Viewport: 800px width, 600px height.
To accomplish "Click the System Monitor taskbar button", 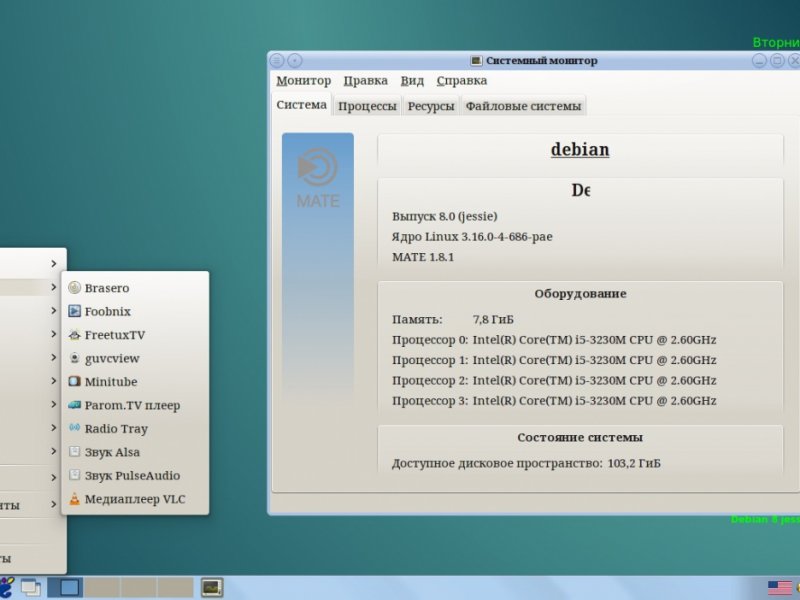I will 212,587.
